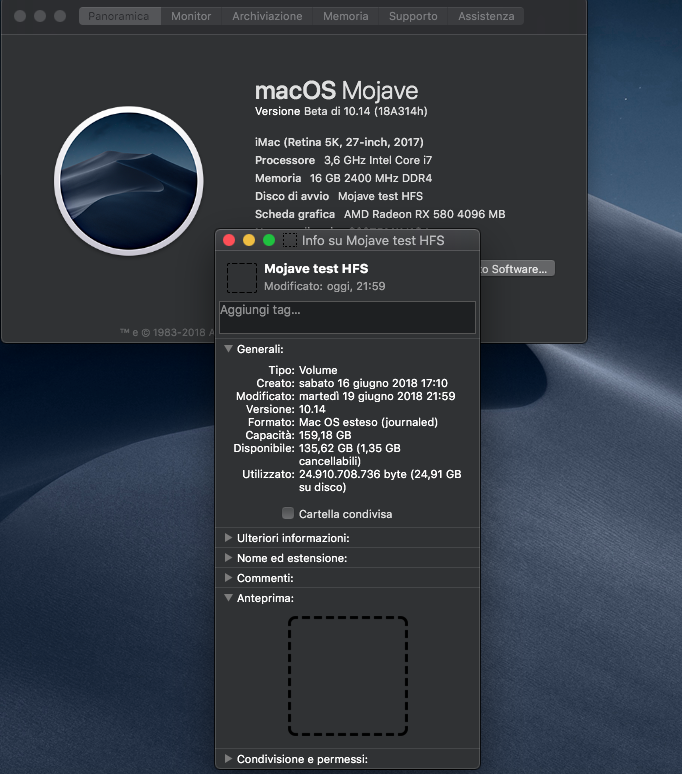Click the macOS Mojave dune logo
Image resolution: width=682 pixels, height=774 pixels.
(129, 181)
